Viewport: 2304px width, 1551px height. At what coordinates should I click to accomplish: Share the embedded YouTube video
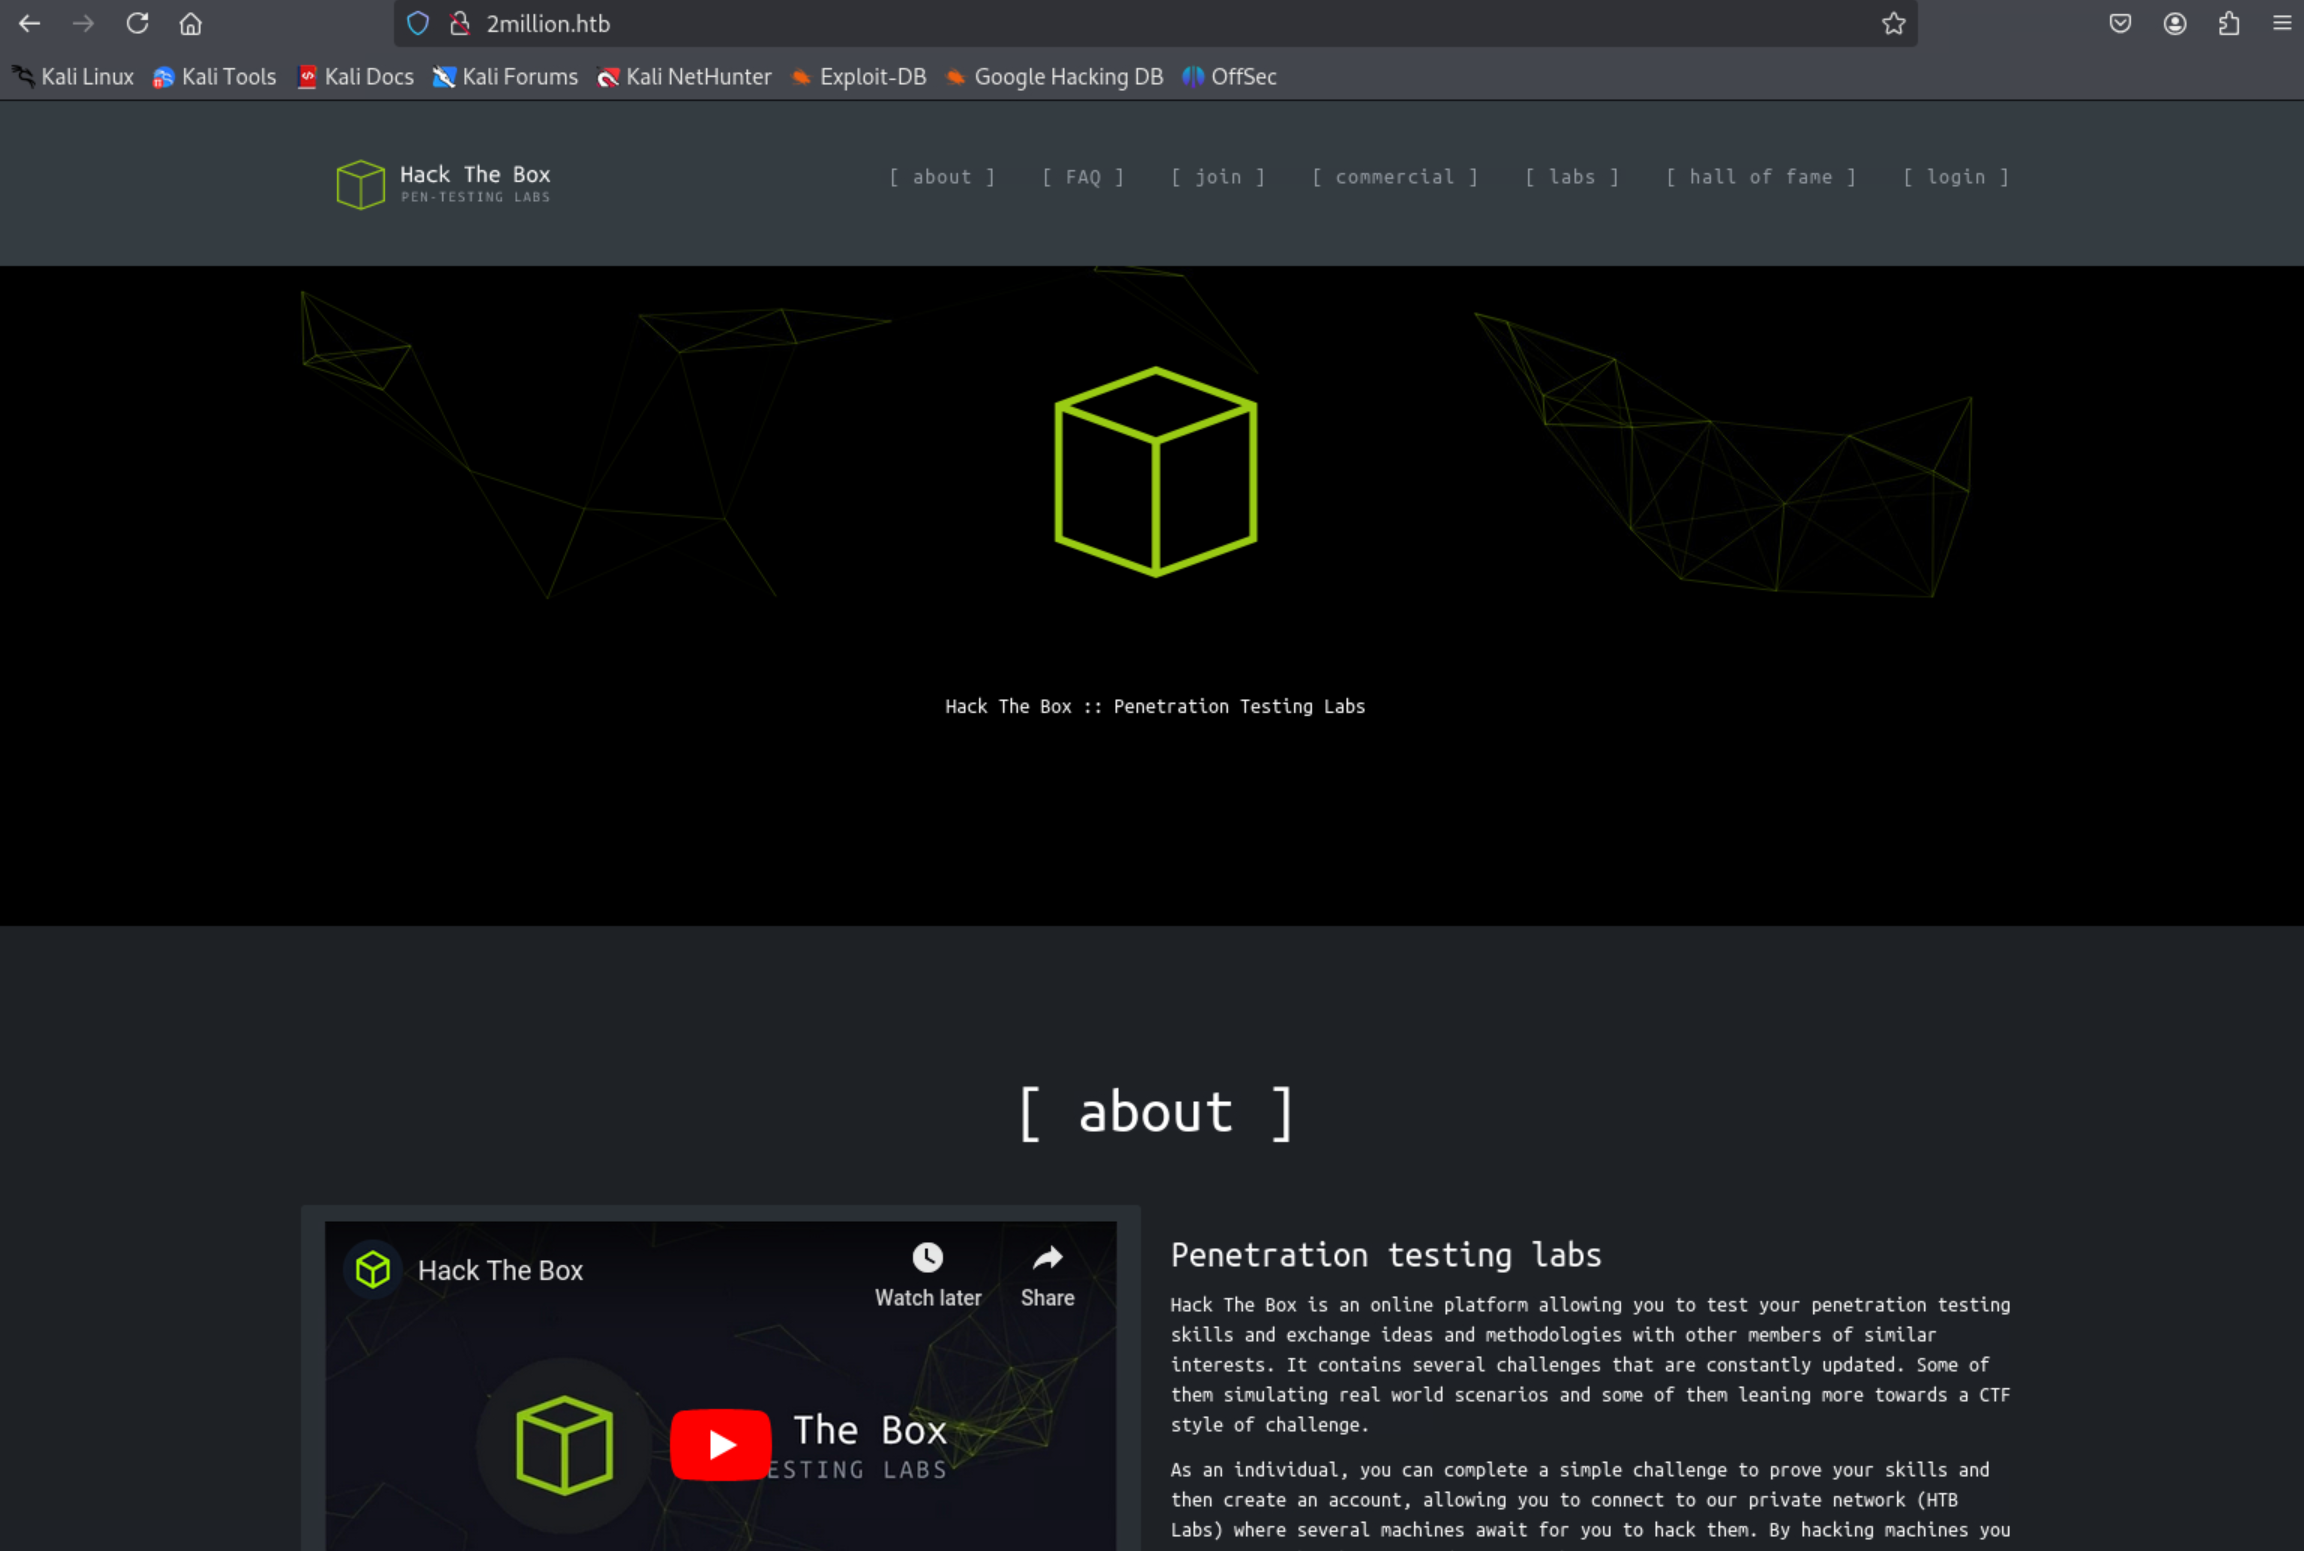tap(1047, 1273)
